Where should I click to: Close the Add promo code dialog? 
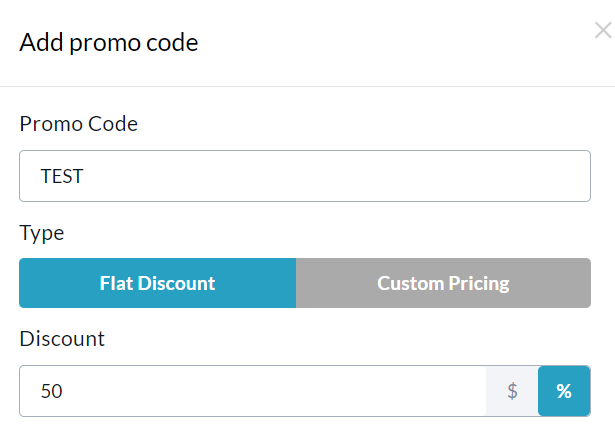point(602,31)
